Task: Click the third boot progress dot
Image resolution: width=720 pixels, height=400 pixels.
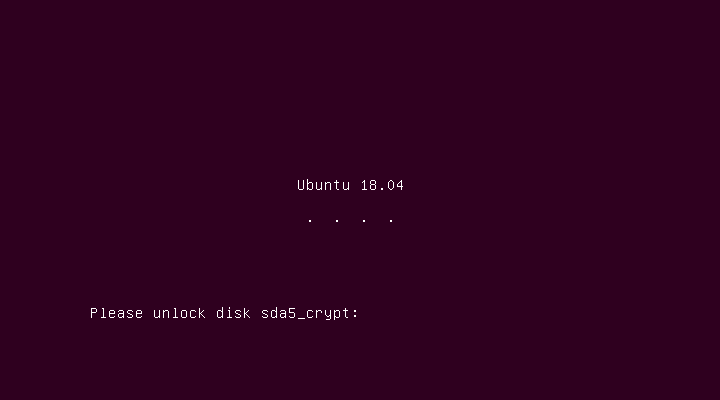Action: pos(364,220)
